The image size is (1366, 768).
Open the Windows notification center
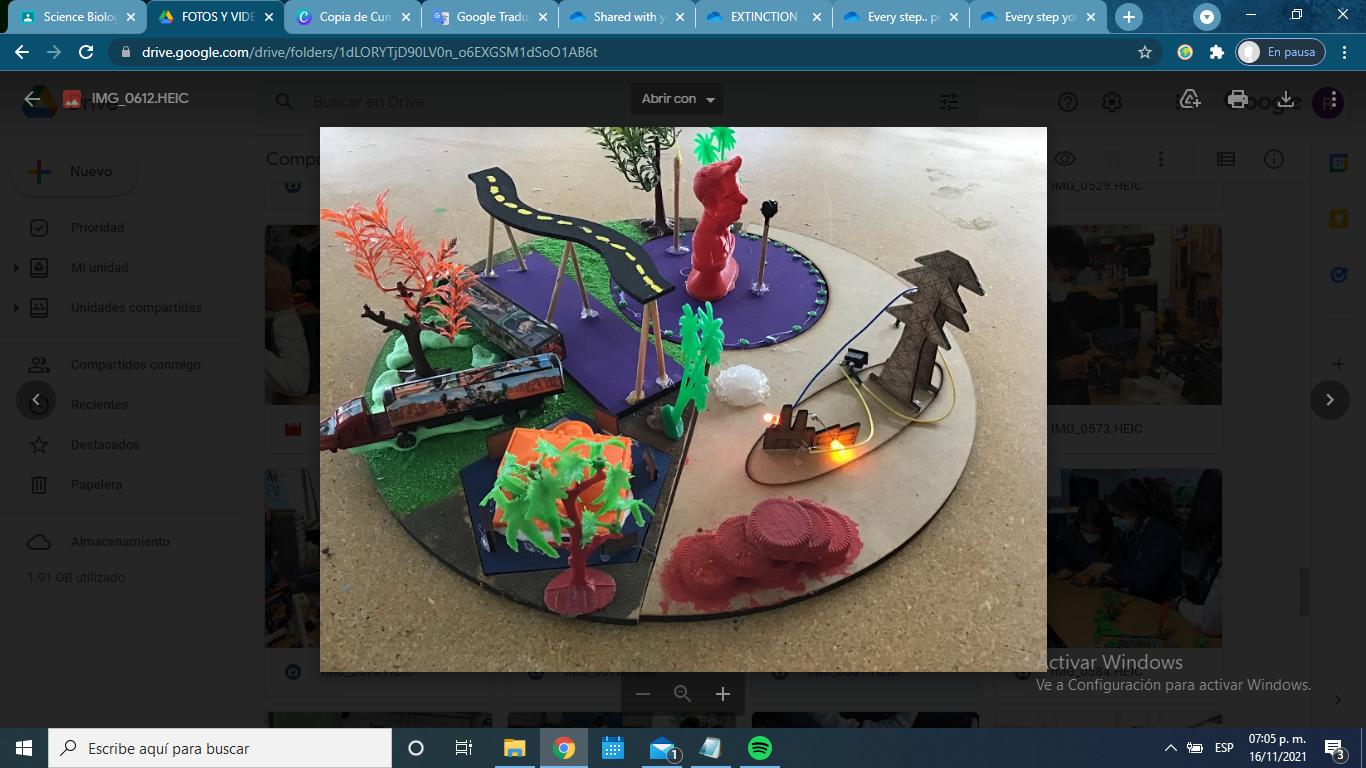point(1333,748)
